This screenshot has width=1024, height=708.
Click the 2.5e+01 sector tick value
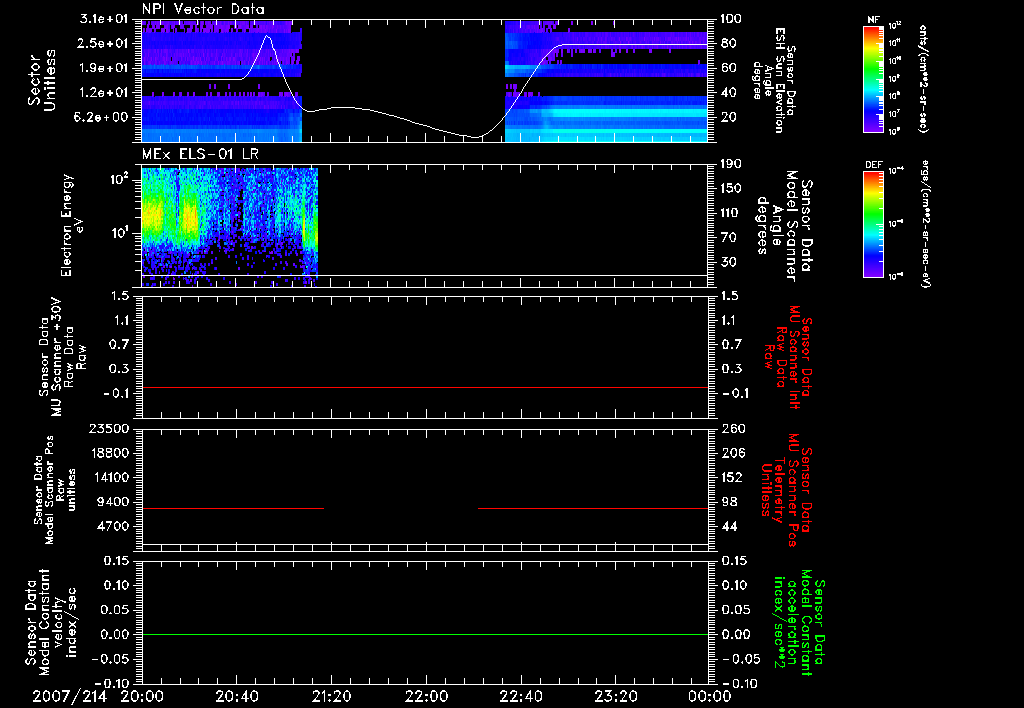(101, 43)
